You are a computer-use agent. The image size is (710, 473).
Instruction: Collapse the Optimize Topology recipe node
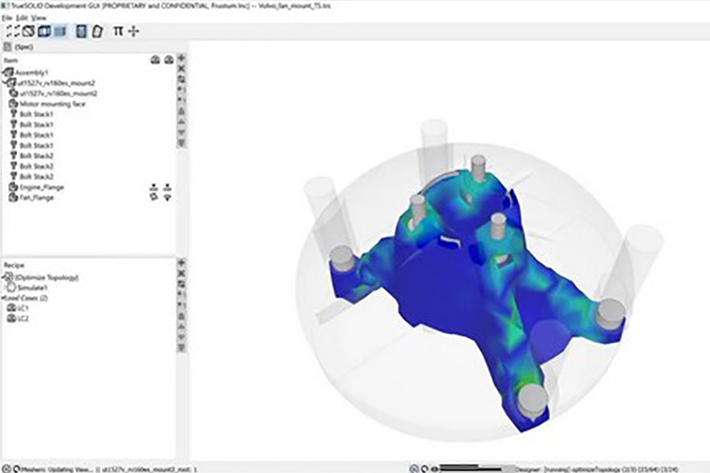(x=5, y=276)
